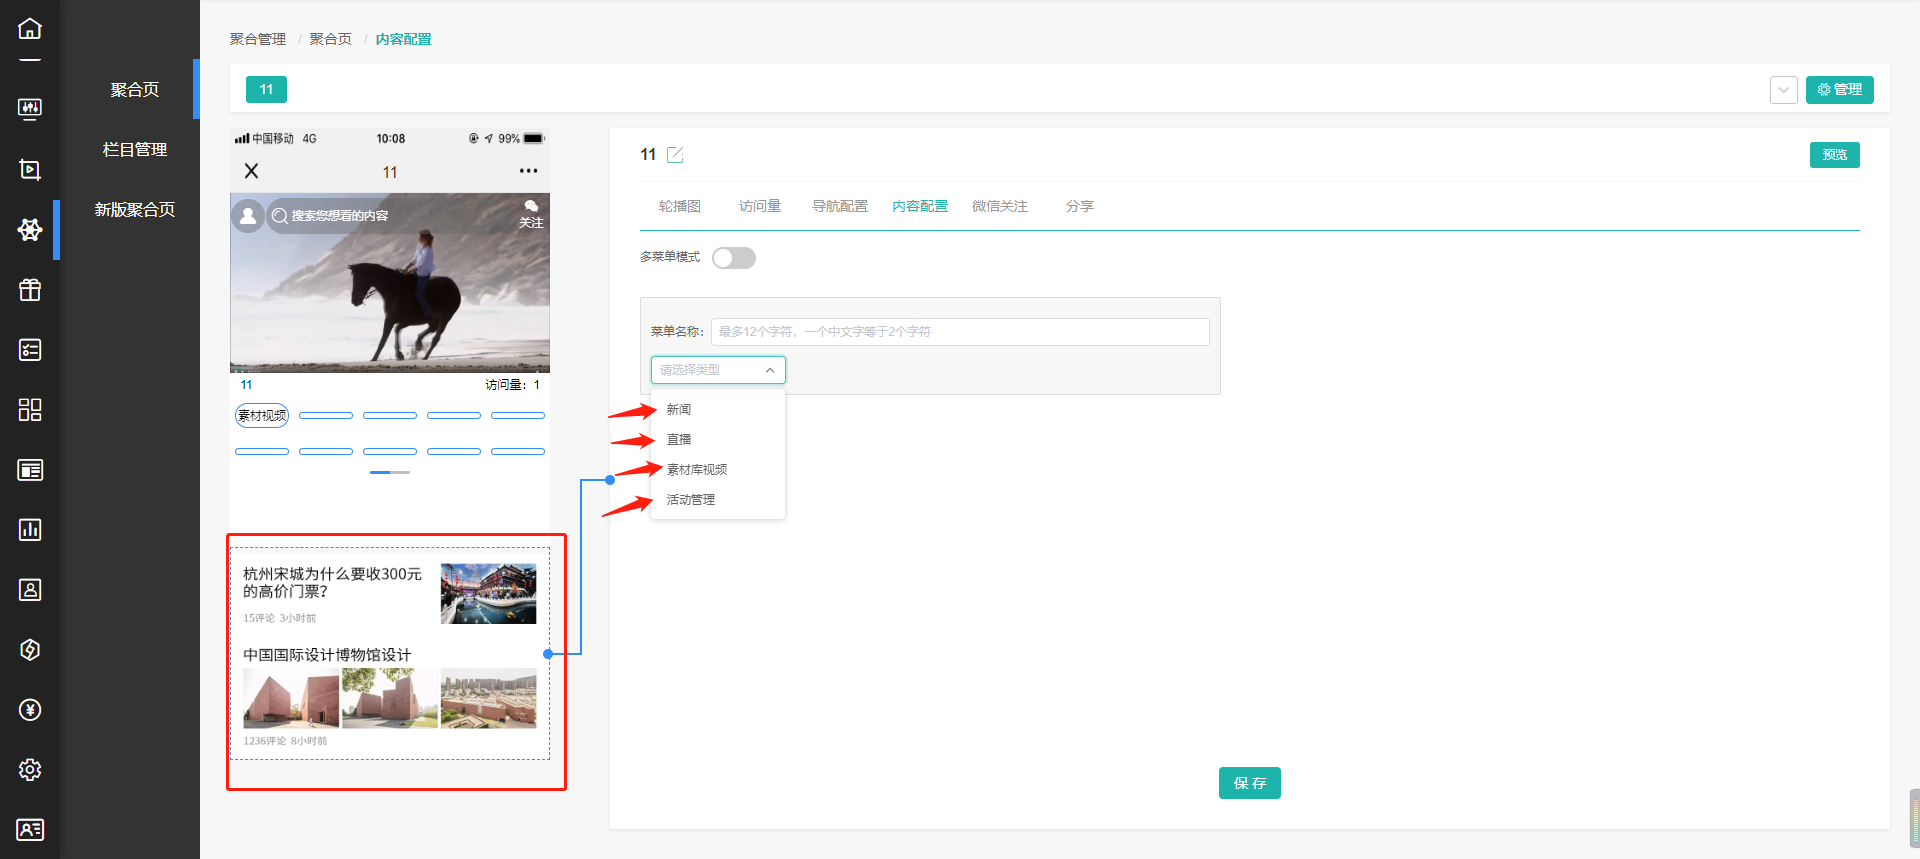Open the bar chart statistics icon
Viewport: 1920px width, 859px height.
pyautogui.click(x=30, y=530)
